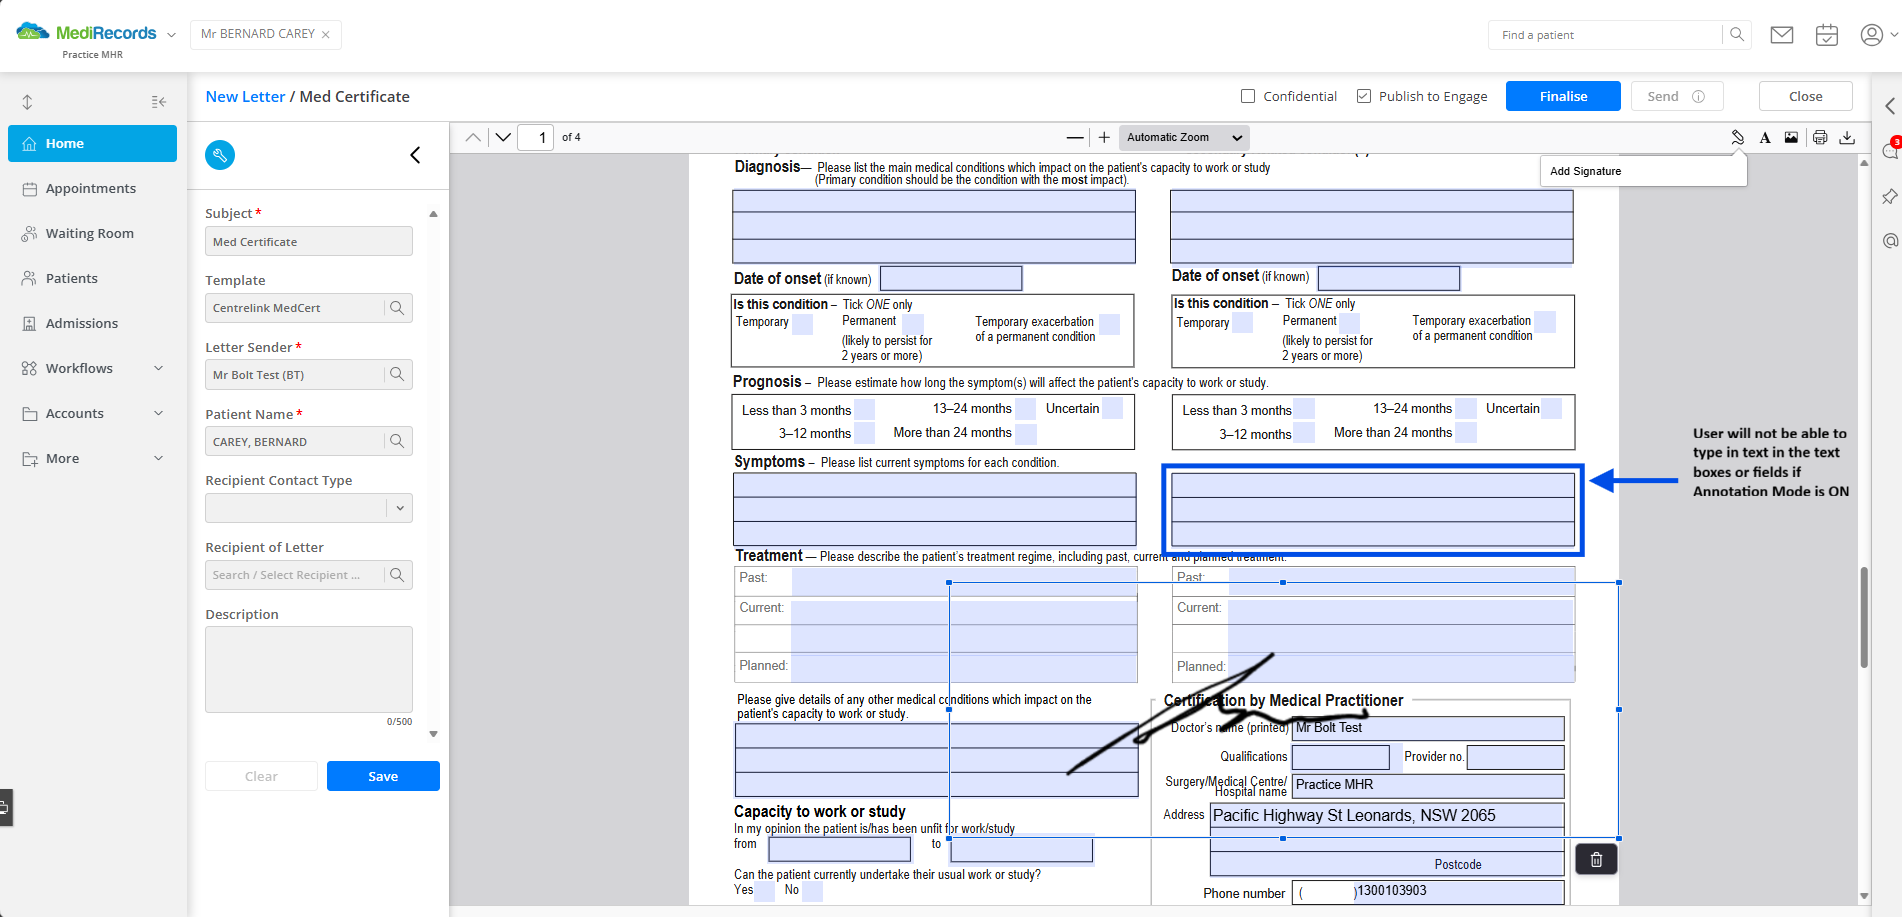Open the Automatic Zoom dropdown
1902x917 pixels.
point(1184,138)
